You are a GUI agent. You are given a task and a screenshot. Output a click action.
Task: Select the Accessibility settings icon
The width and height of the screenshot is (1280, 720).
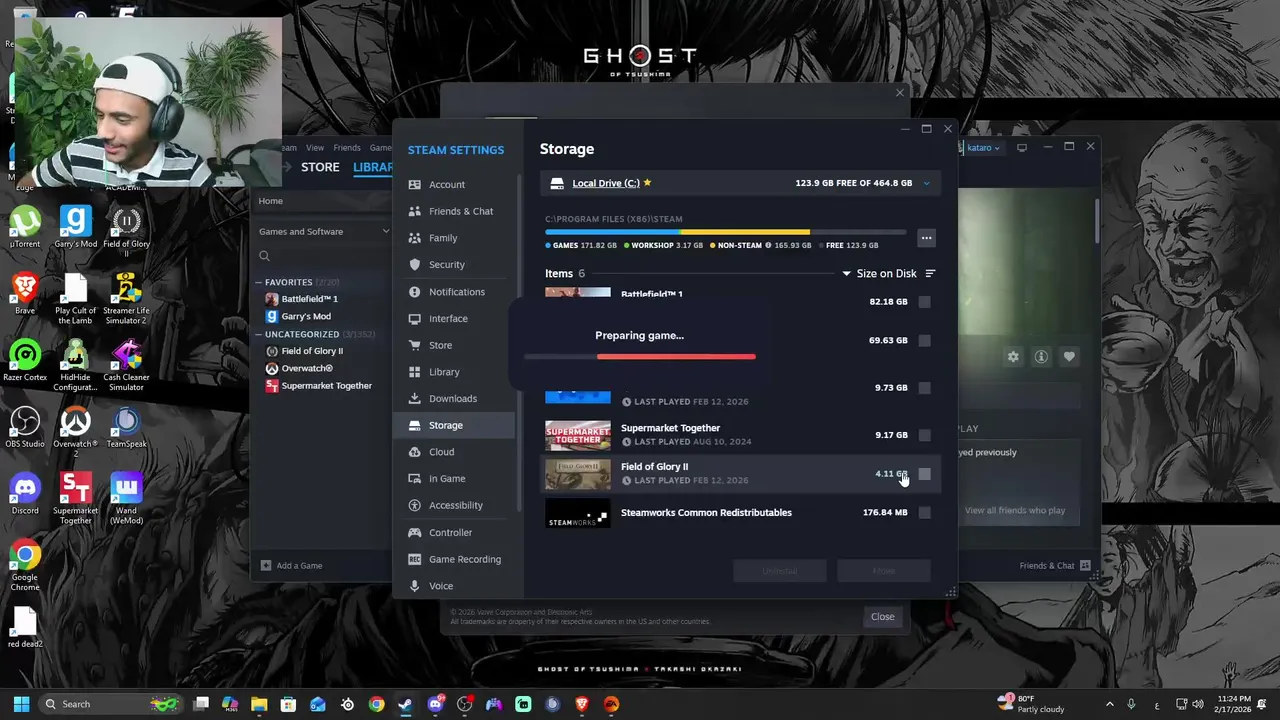(x=414, y=505)
